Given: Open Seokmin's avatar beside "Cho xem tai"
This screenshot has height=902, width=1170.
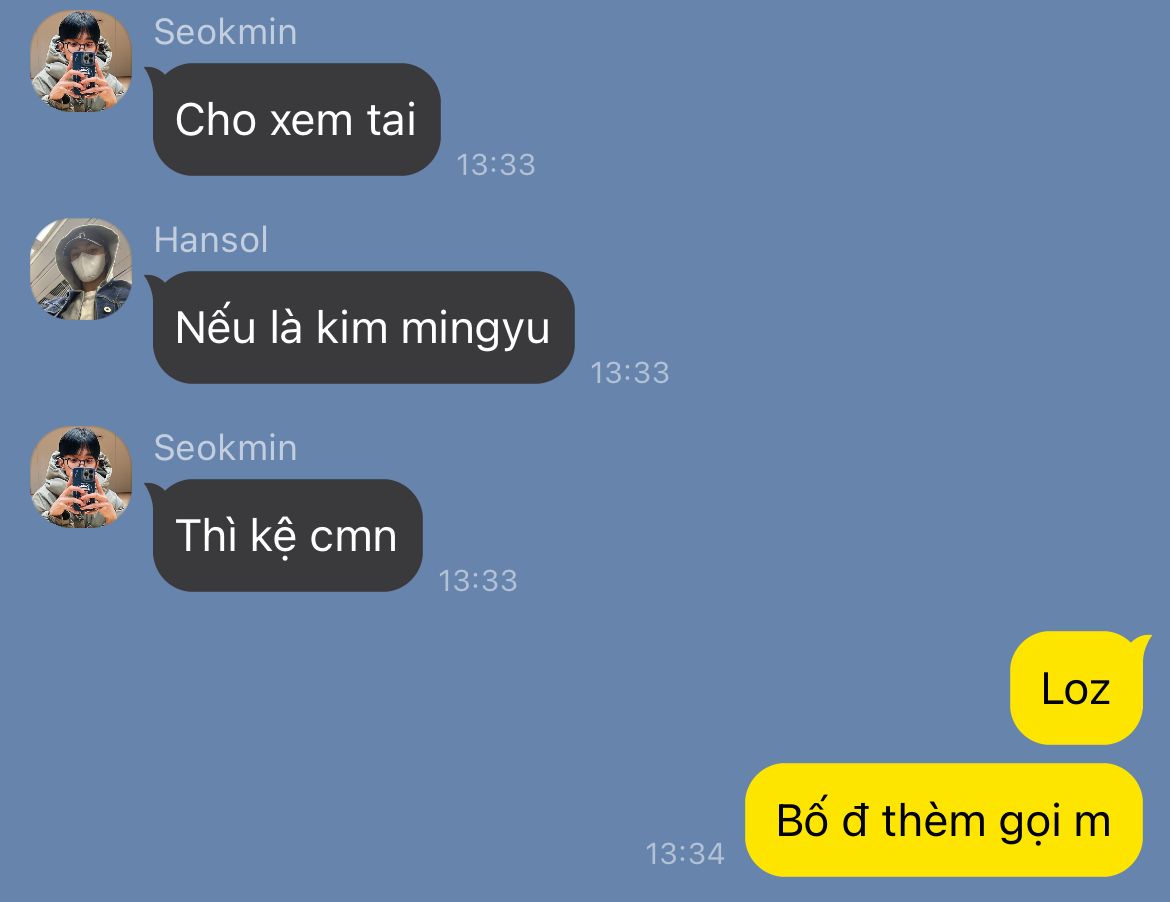Looking at the screenshot, I should coord(81,61).
